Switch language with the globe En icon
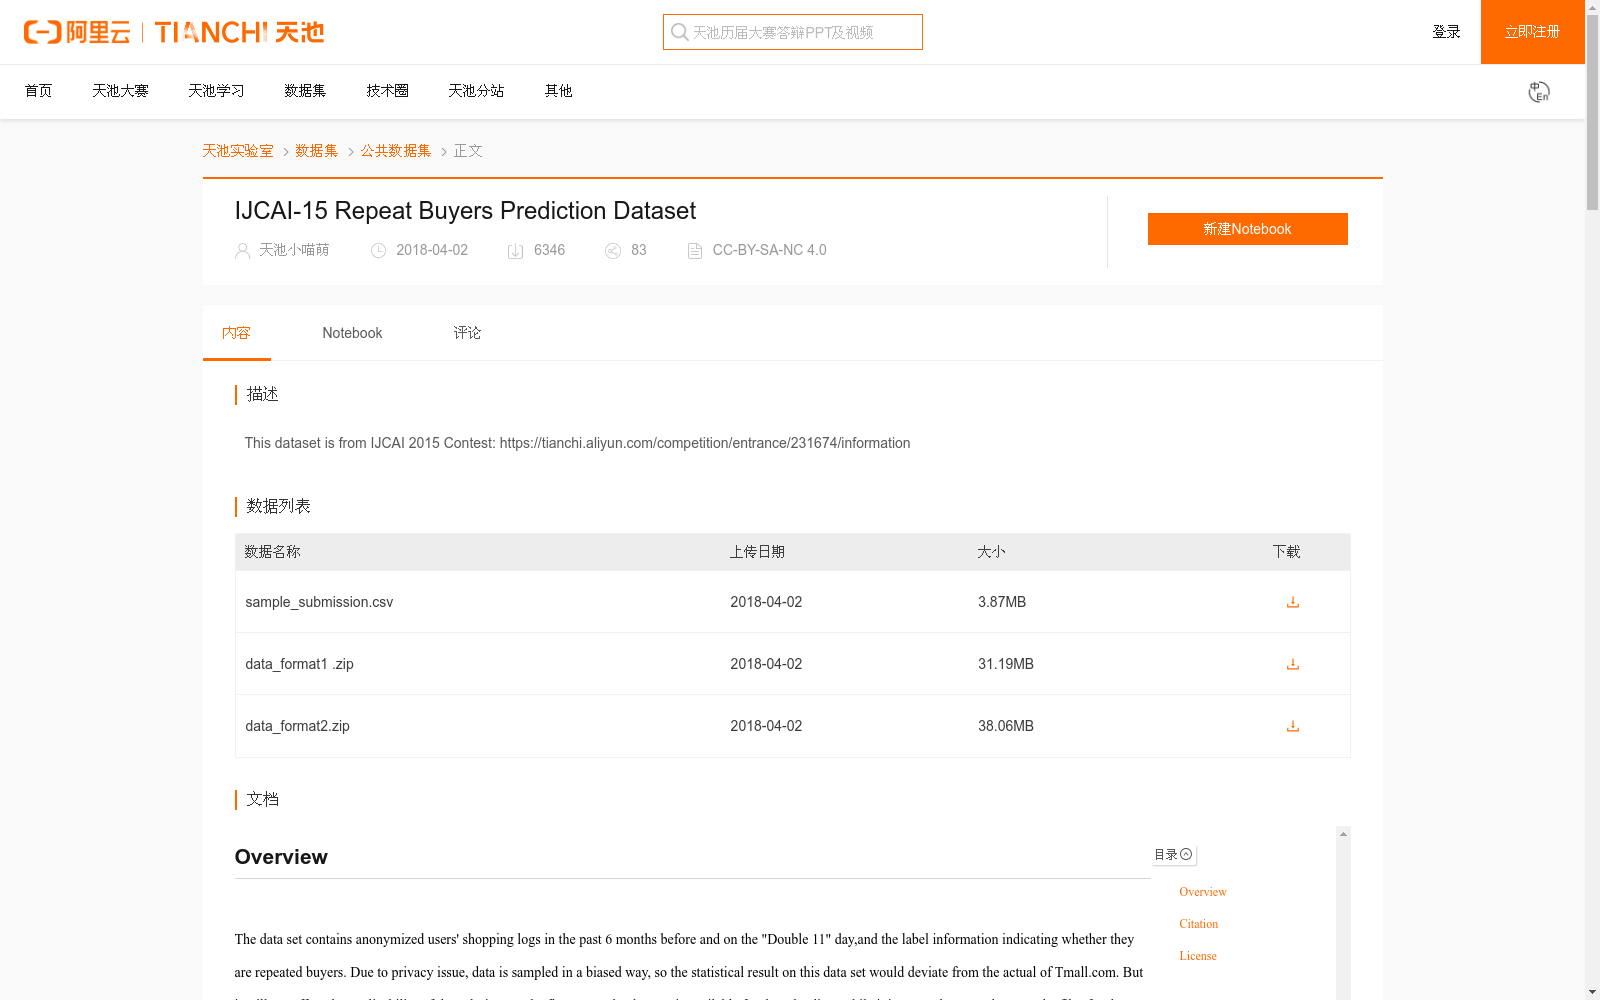This screenshot has height=1000, width=1600. click(x=1539, y=92)
